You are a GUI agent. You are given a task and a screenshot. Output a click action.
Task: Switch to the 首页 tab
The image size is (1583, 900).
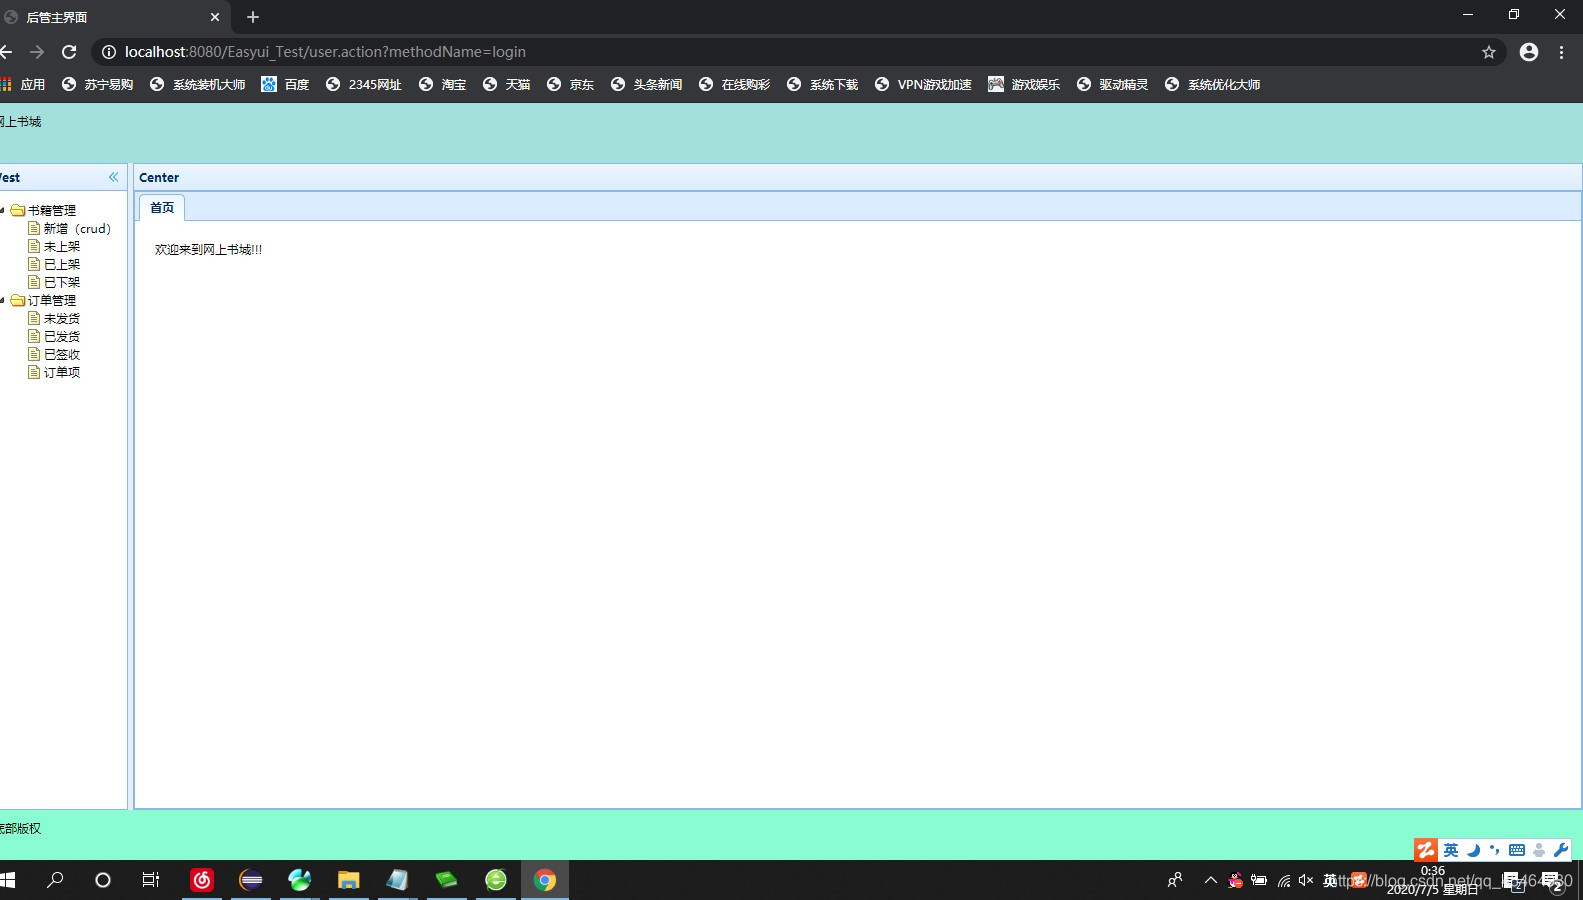click(x=162, y=208)
